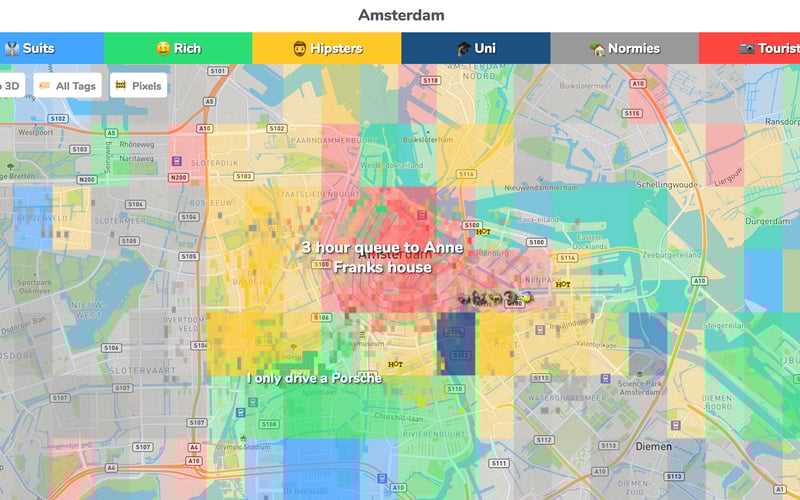Click the tree park icon above Bretten
Viewport: 800px width, 500px height.
tap(11, 167)
